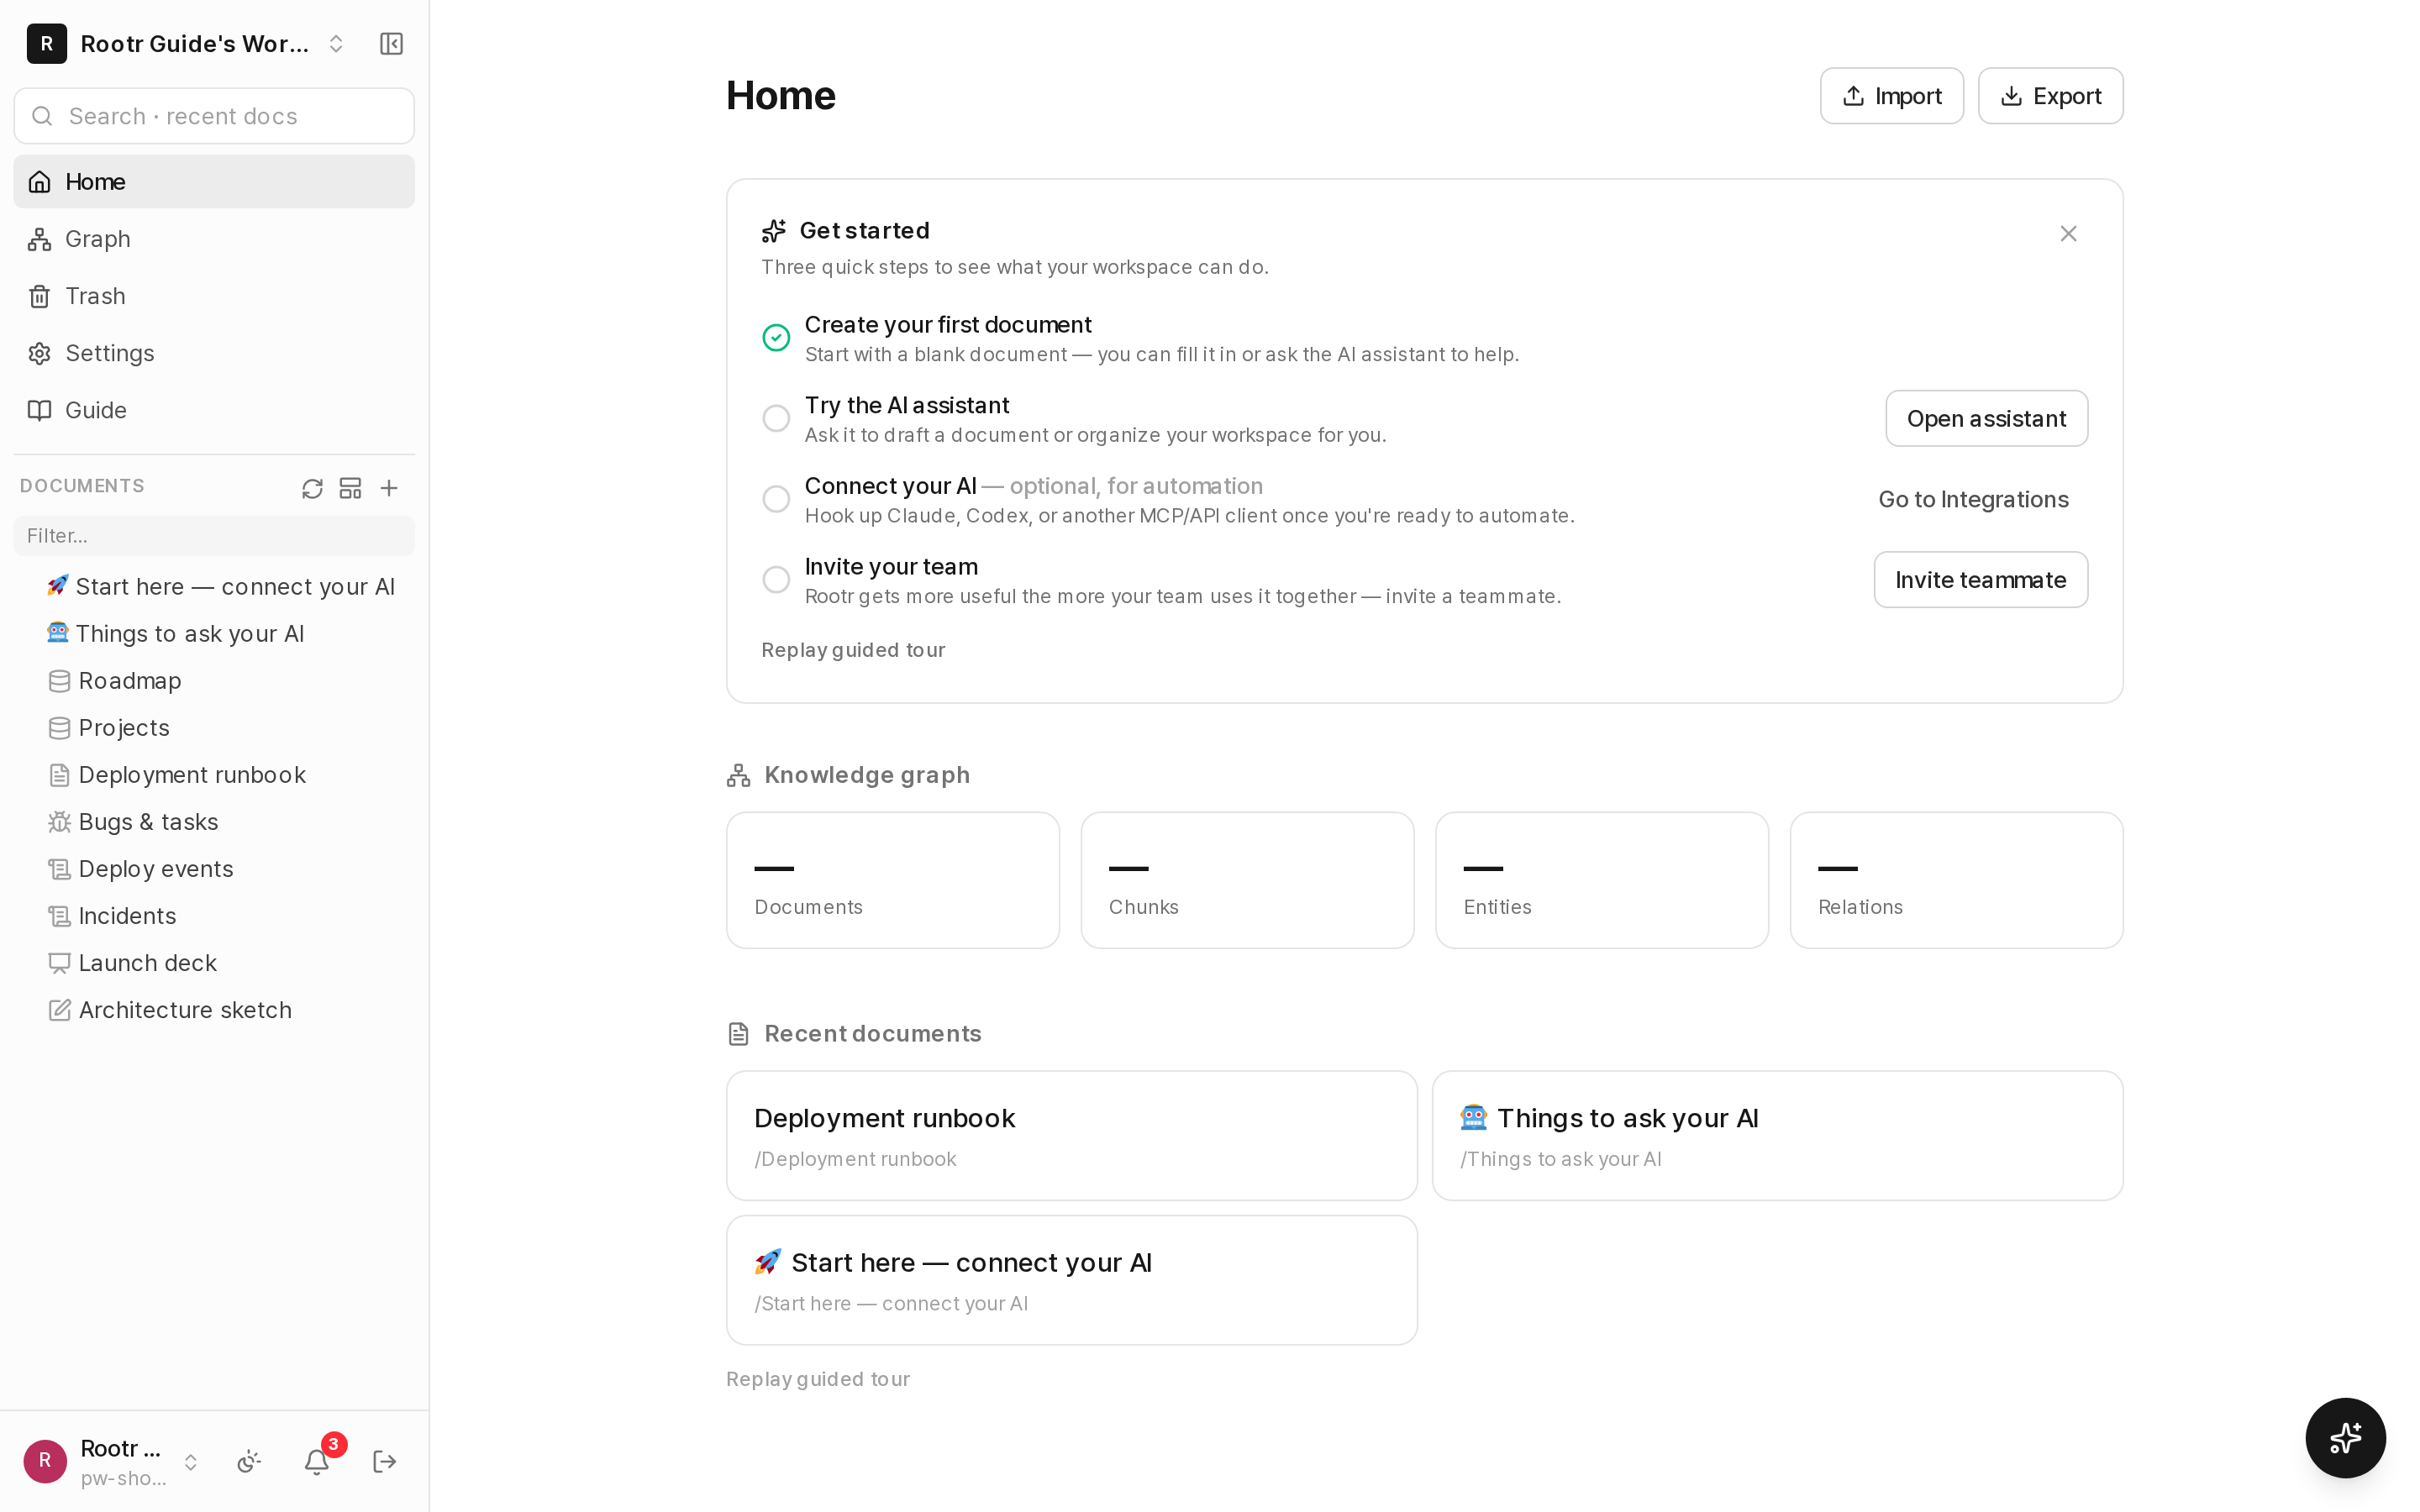Screen dimensions: 2420x1512
Task: Toggle the Create your first document check
Action: (776, 338)
